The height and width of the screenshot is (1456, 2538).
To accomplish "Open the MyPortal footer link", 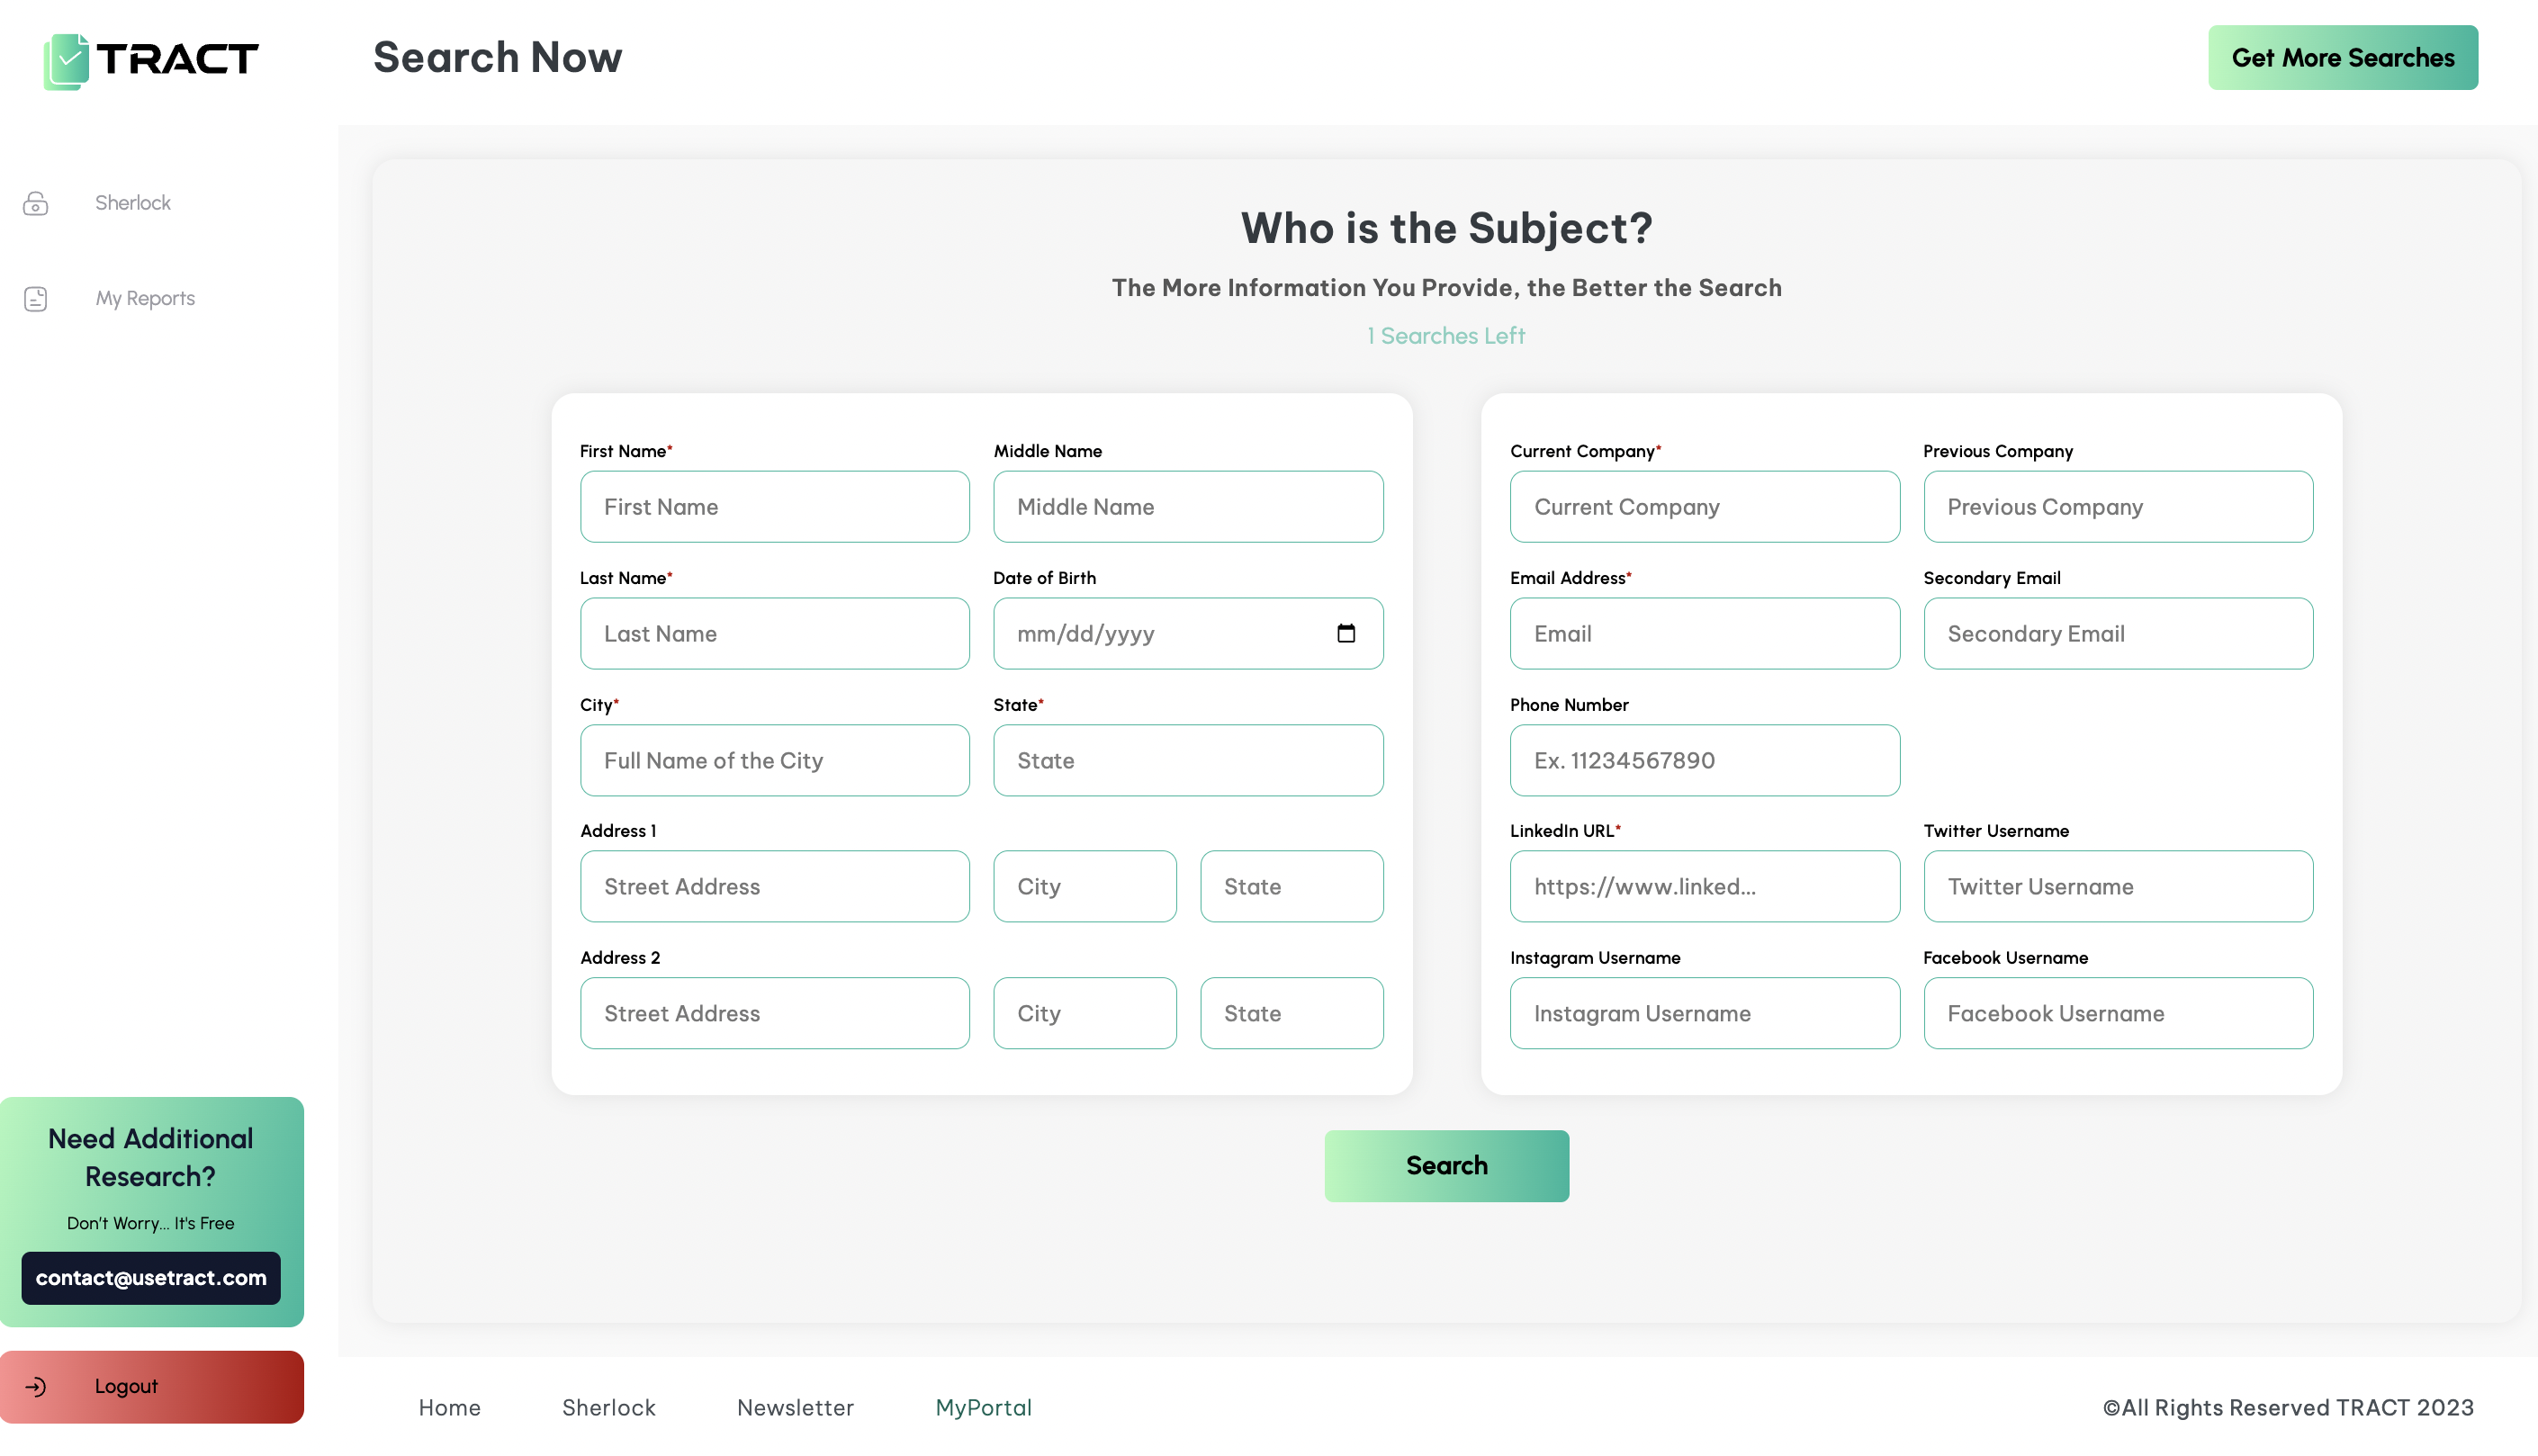I will click(983, 1407).
